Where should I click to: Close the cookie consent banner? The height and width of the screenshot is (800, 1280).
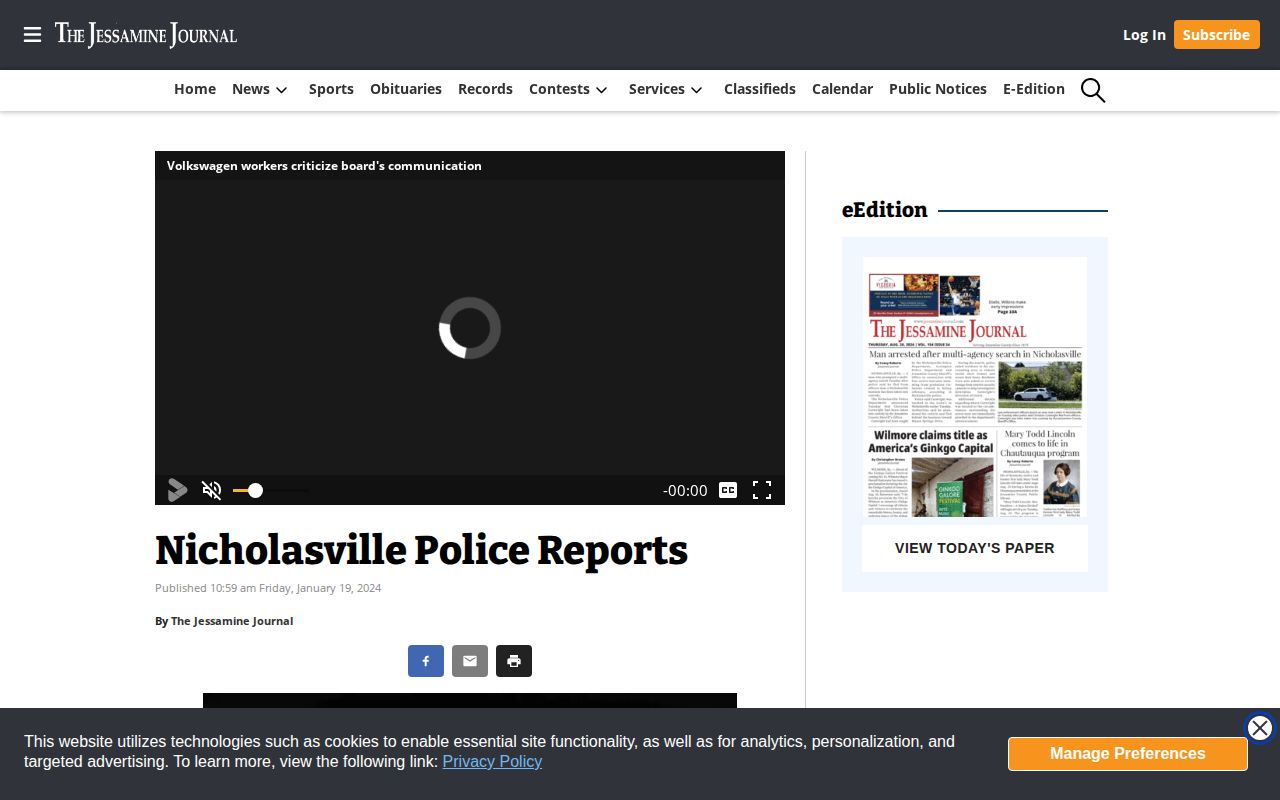click(1260, 728)
